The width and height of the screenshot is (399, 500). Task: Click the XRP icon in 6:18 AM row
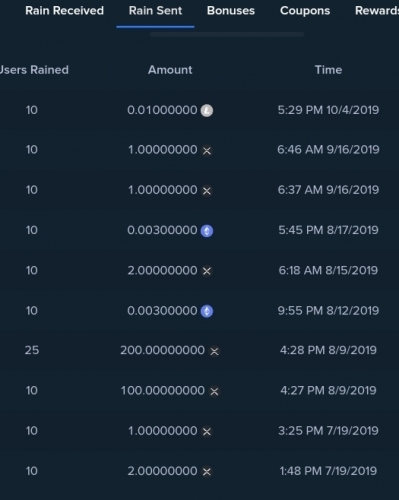click(207, 271)
